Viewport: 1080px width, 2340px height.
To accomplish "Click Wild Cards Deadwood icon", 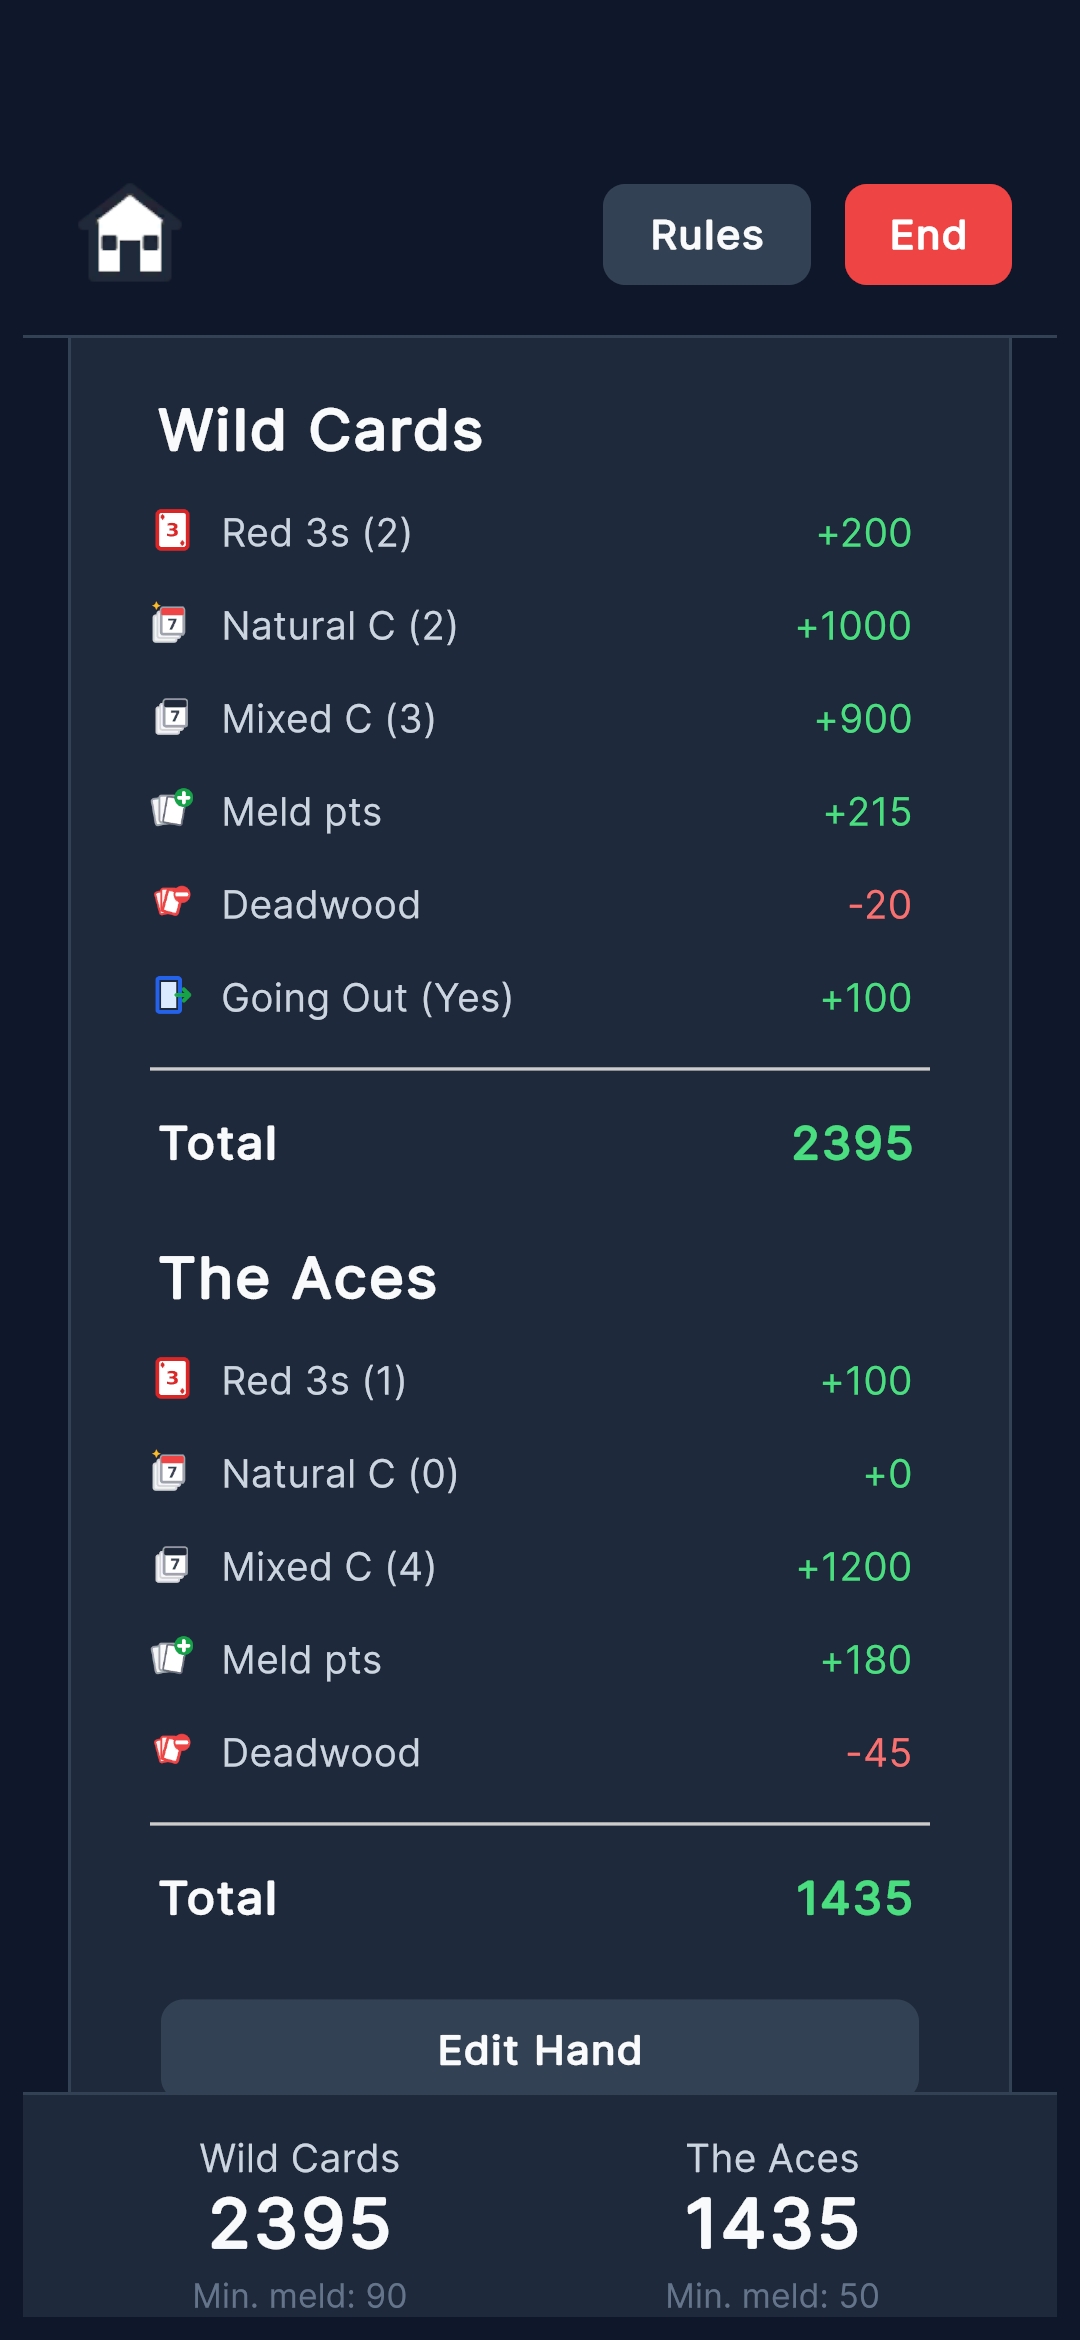I will tap(172, 902).
